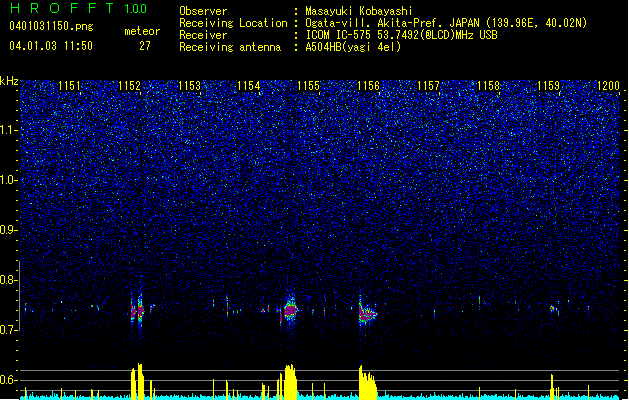
Task: Click the 1151 time marker
Action: (69, 86)
